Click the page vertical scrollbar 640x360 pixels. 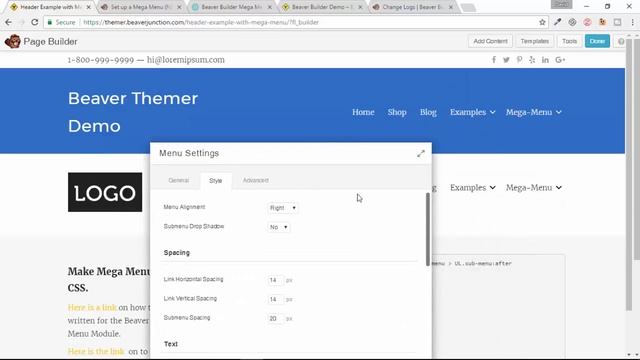click(x=629, y=176)
